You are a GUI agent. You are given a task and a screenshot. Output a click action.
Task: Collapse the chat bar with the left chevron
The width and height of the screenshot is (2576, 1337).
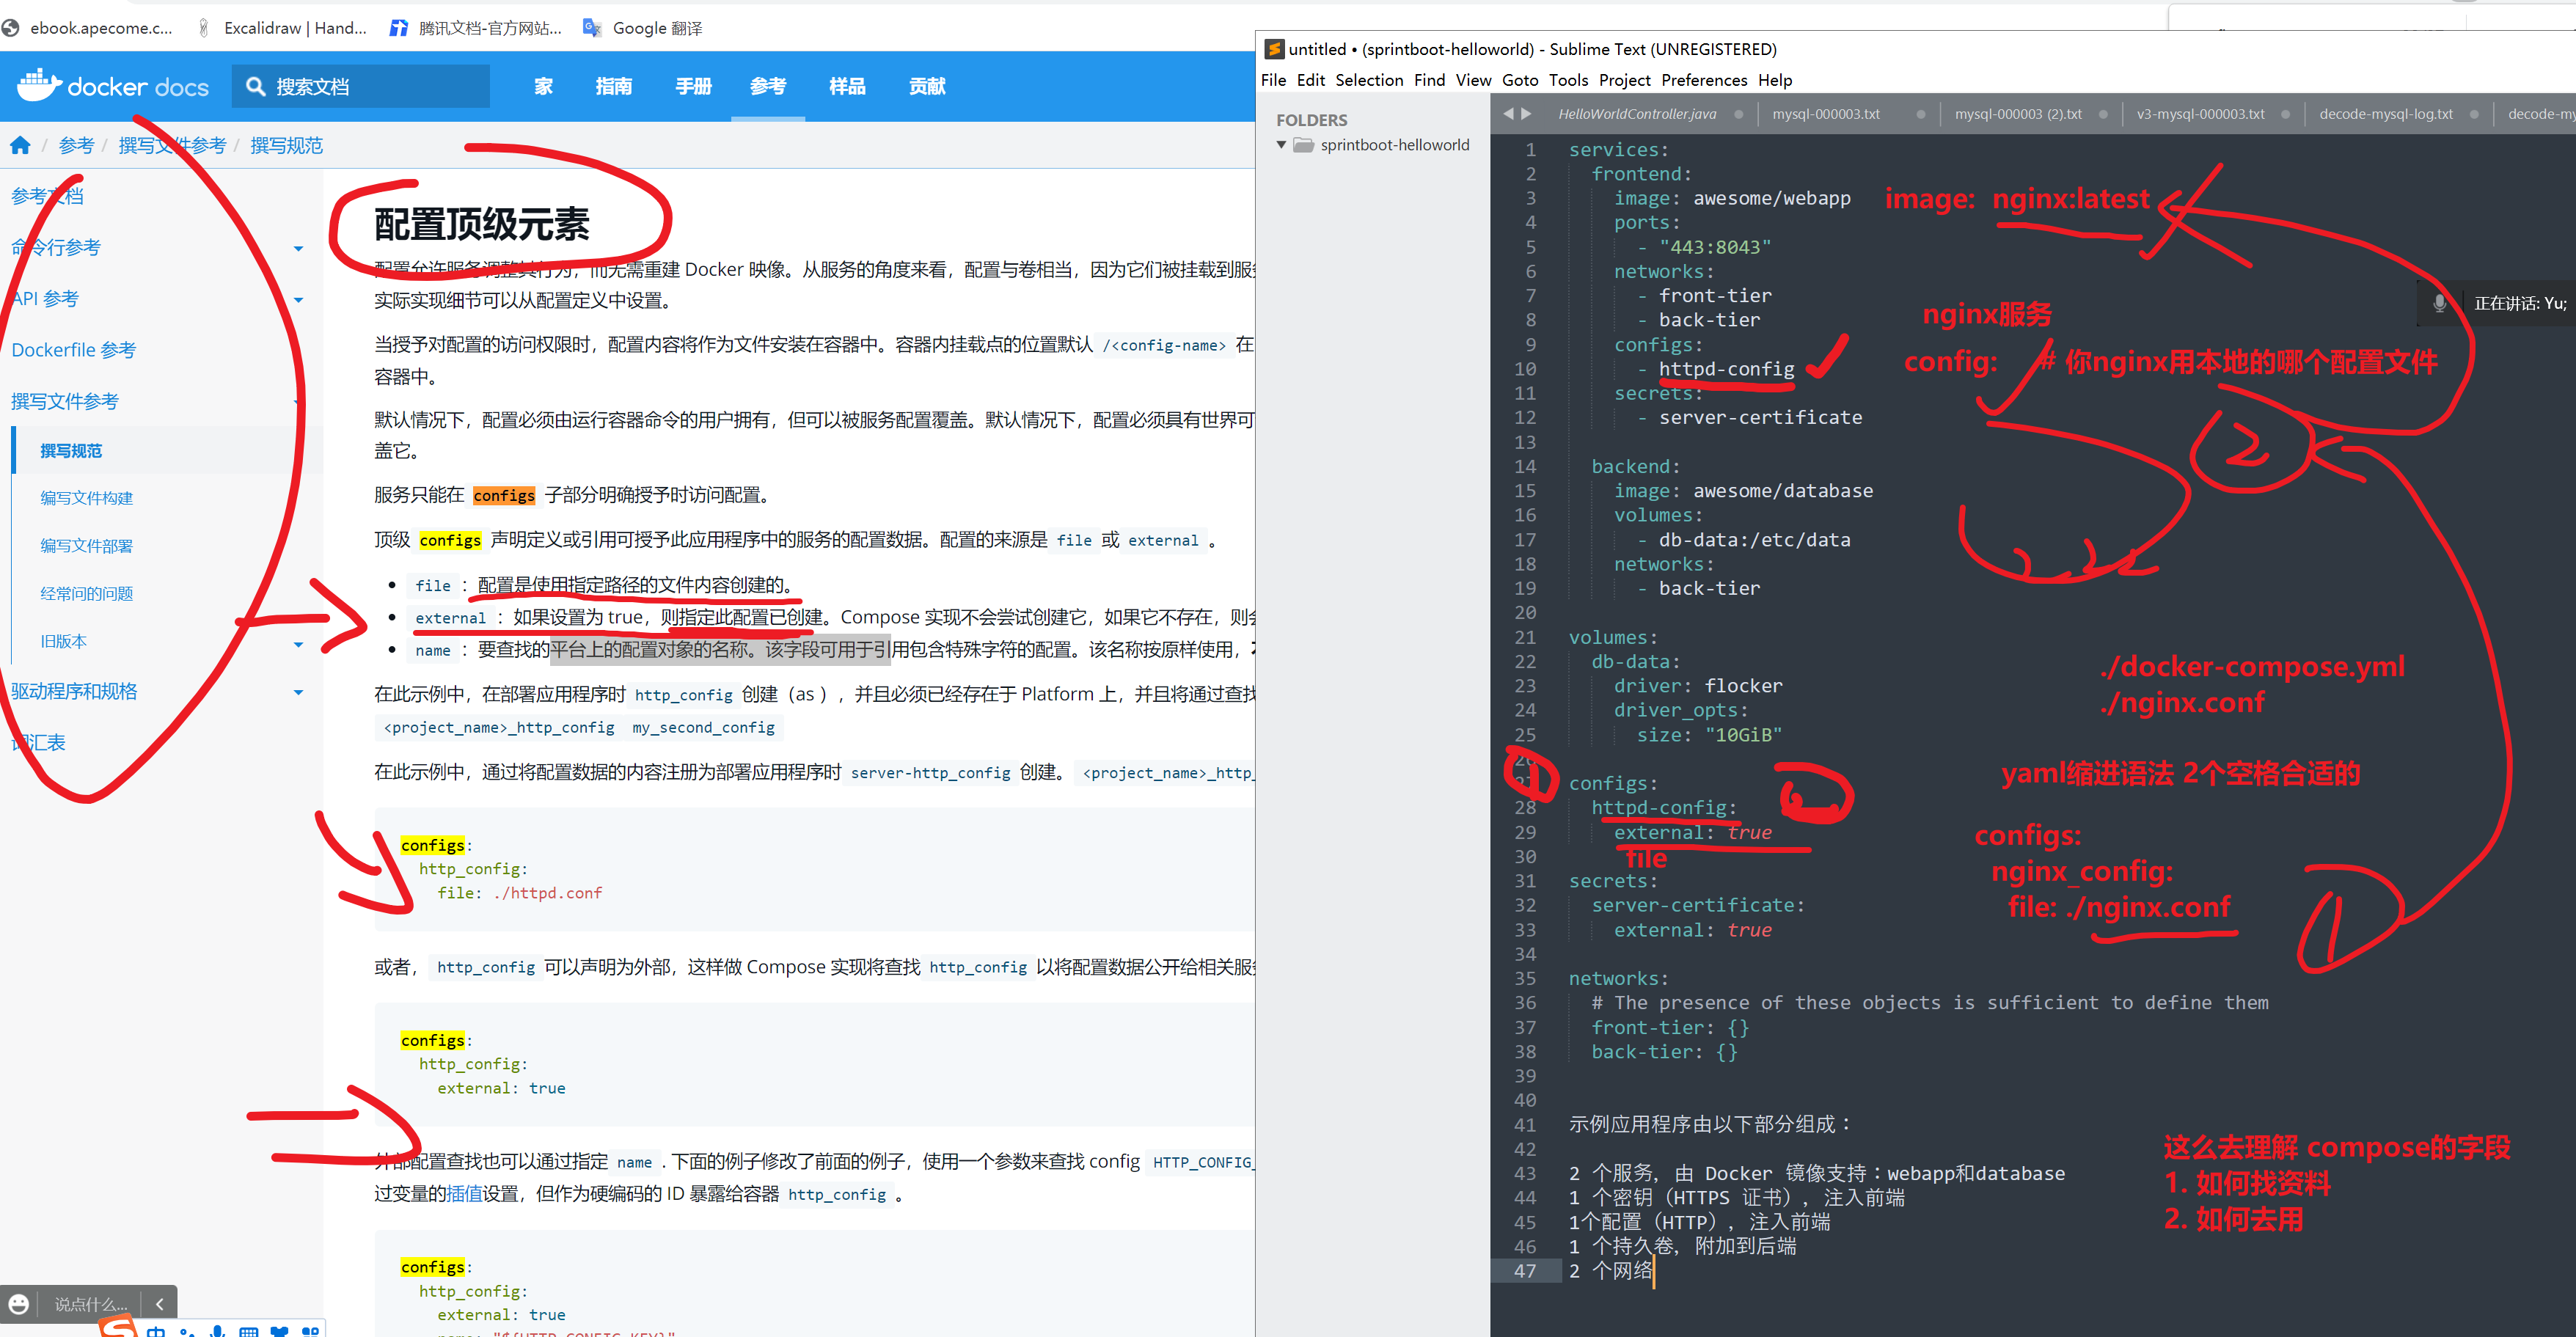[160, 1303]
